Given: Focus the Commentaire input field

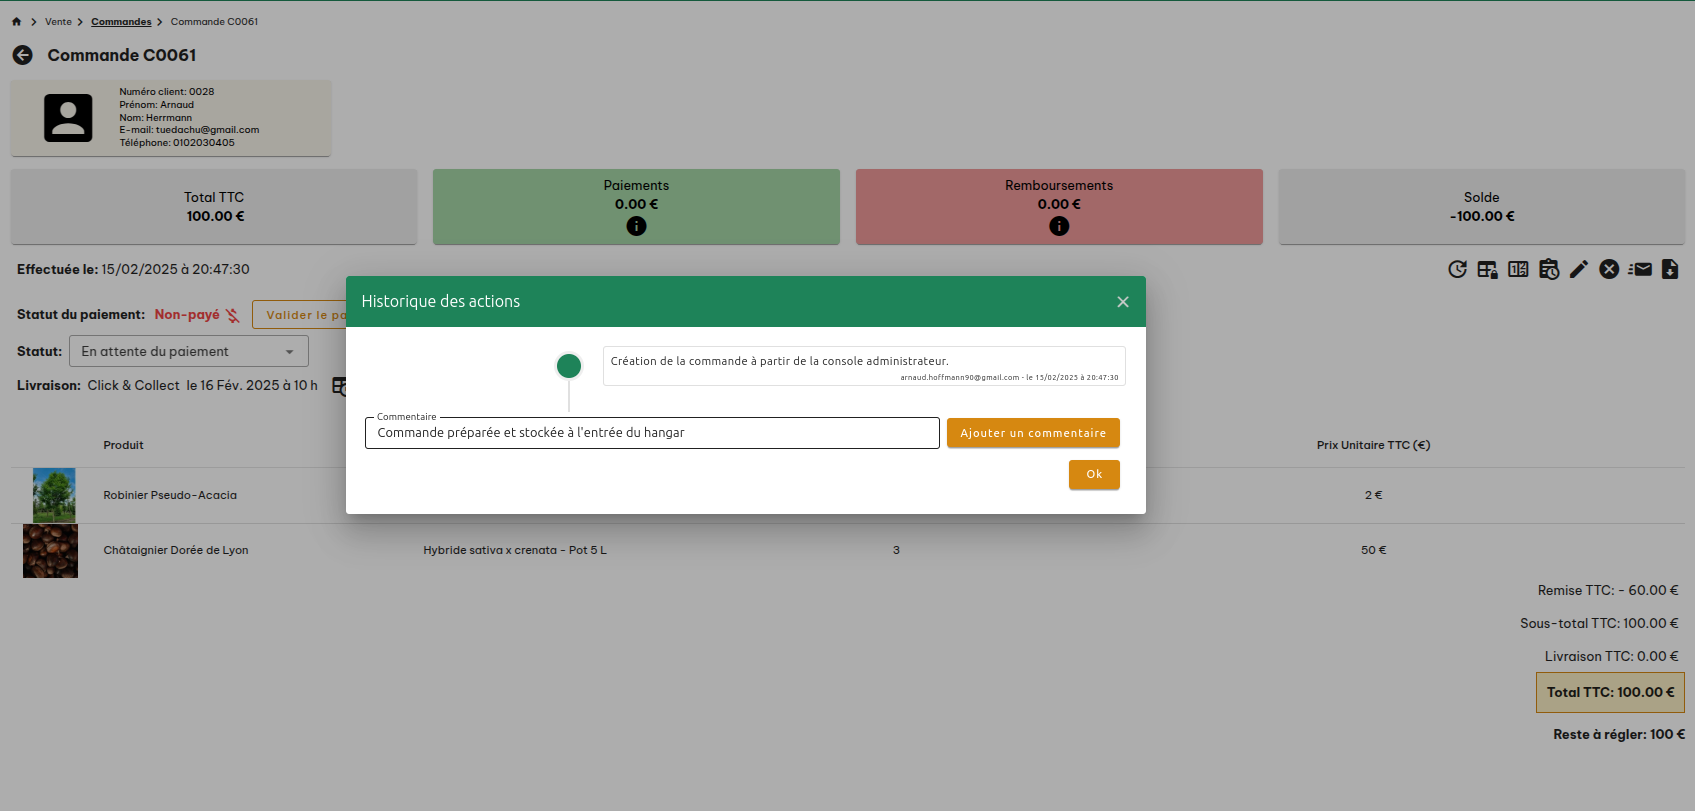Looking at the screenshot, I should [x=652, y=433].
